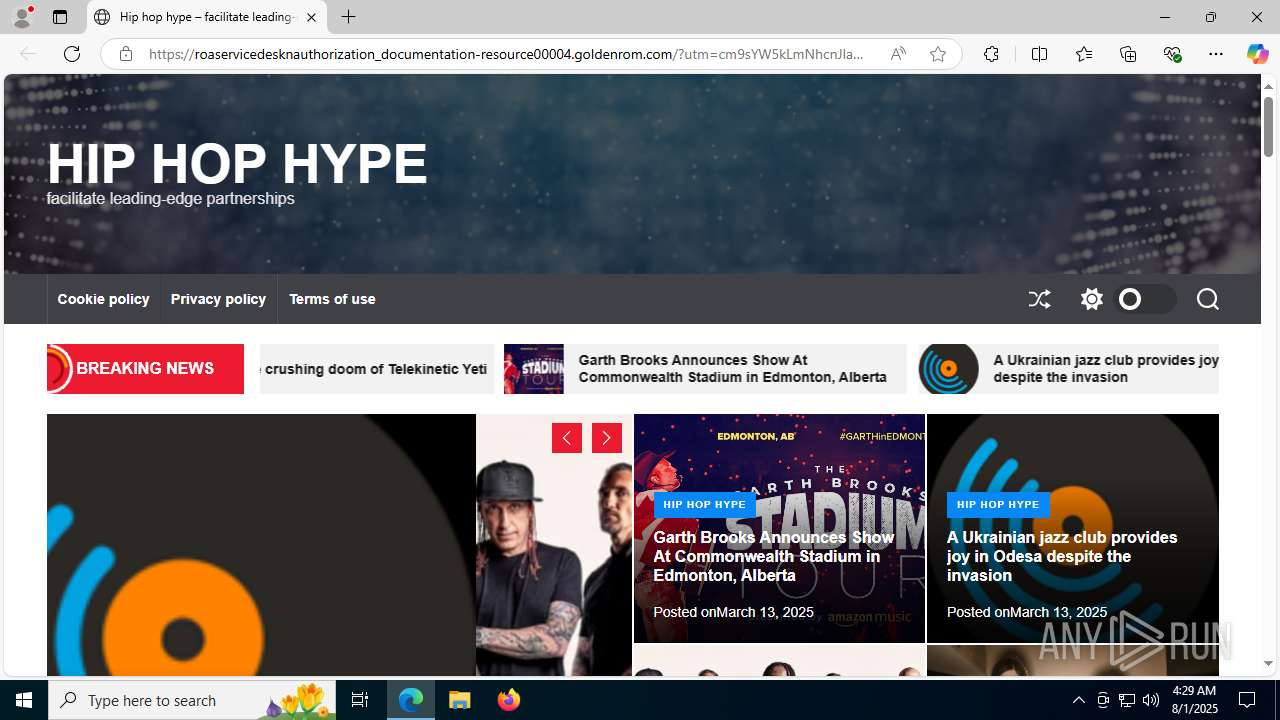Close the Hip hop hype tab
The height and width of the screenshot is (720, 1280).
[311, 17]
